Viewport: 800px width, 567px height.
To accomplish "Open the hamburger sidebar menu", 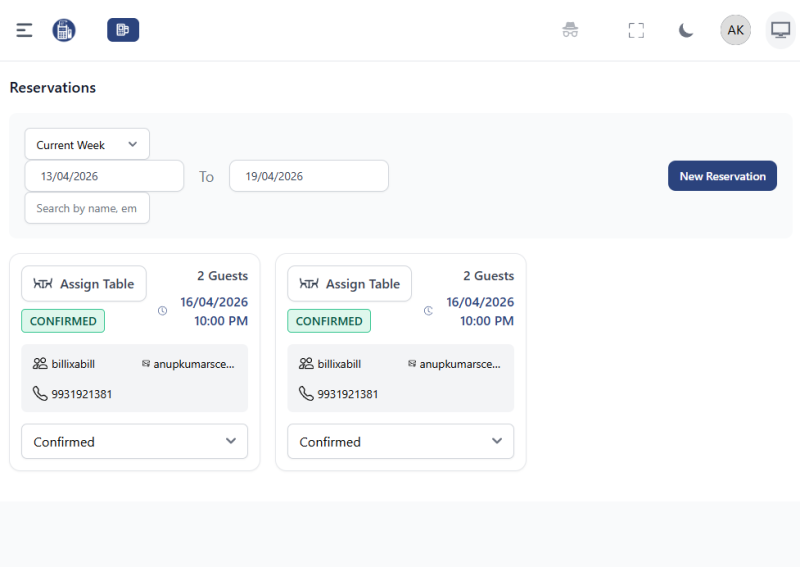I will (24, 30).
